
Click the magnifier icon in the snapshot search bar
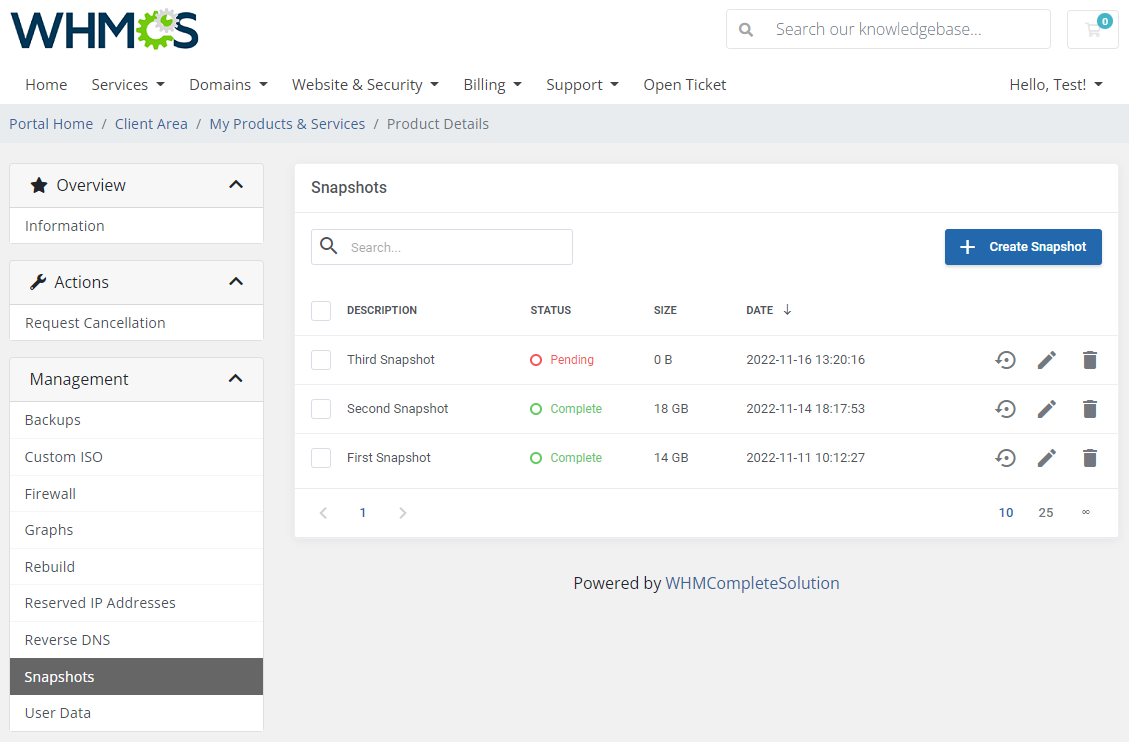pos(329,246)
